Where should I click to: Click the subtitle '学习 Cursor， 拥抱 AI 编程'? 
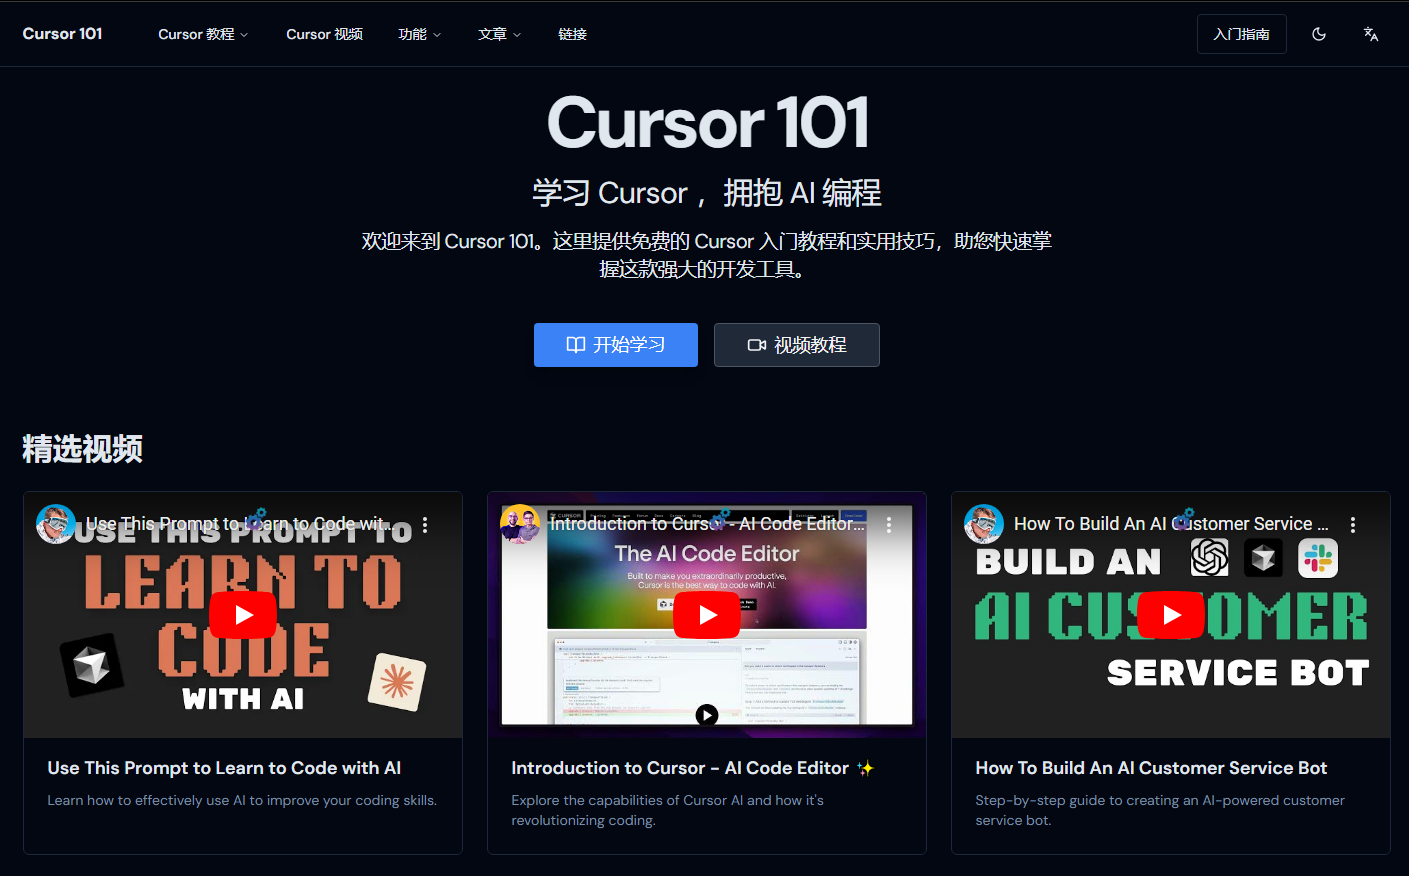[707, 193]
